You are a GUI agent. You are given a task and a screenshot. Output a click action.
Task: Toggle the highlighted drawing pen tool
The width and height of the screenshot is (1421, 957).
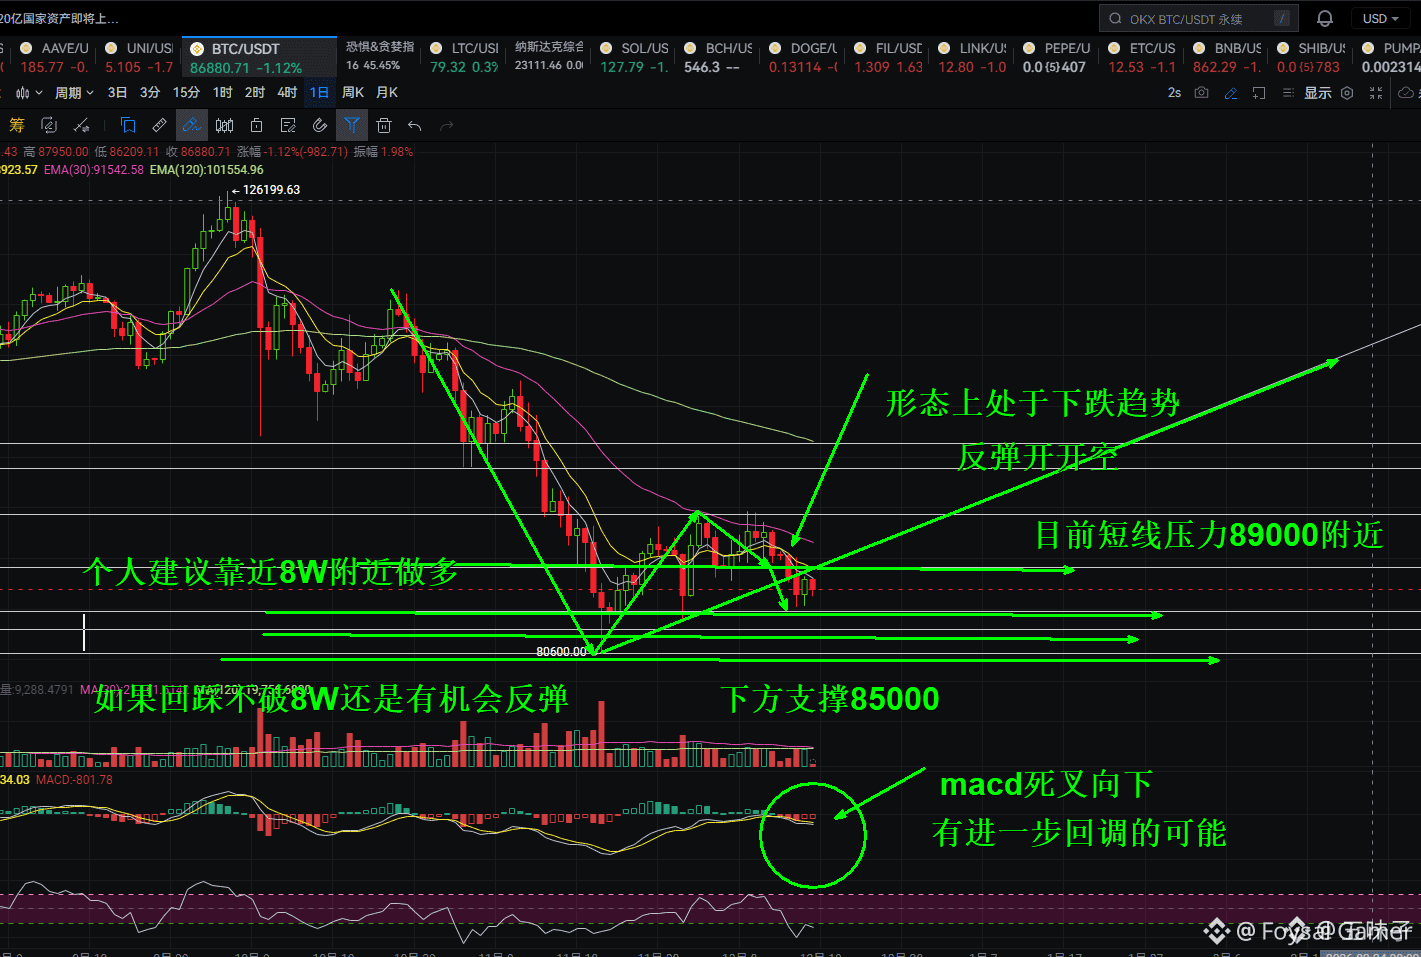point(192,125)
